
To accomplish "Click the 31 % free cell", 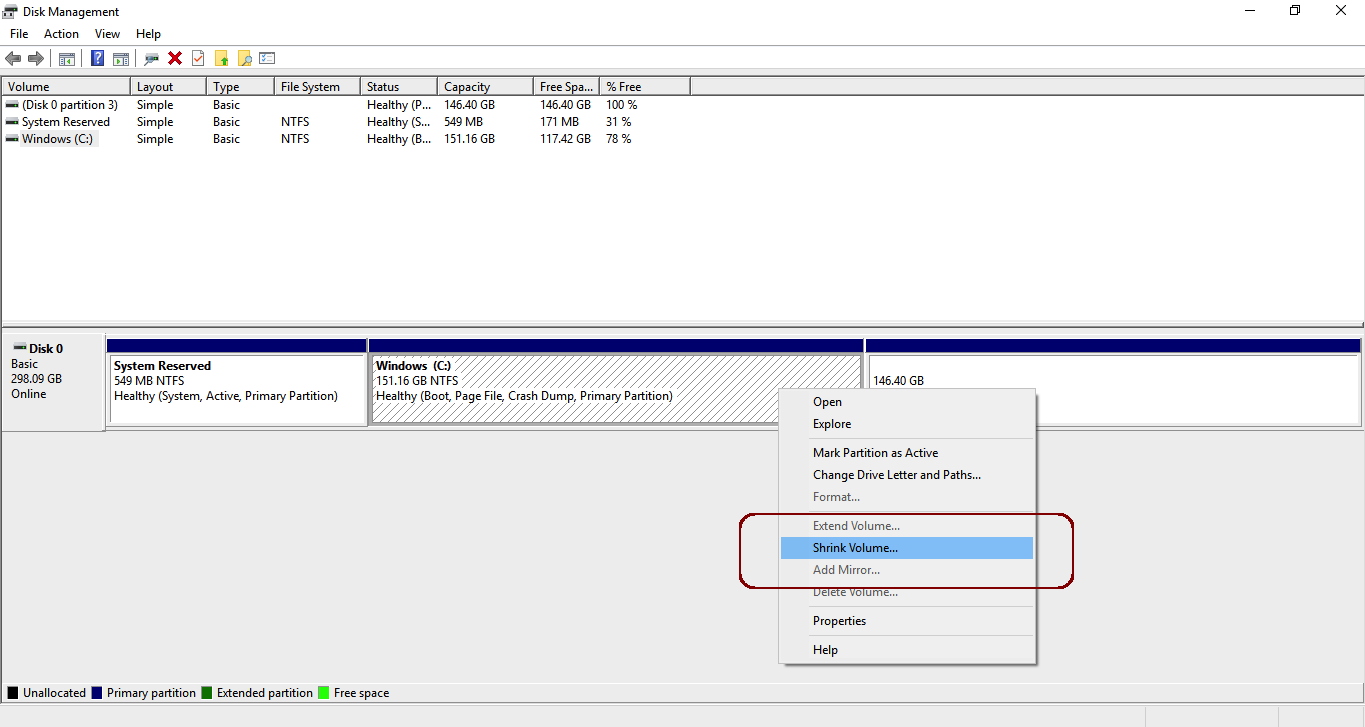I will [619, 122].
